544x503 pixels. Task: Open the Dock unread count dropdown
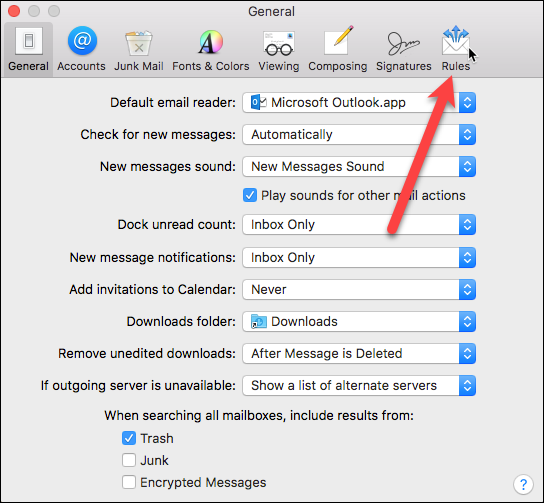coord(359,224)
